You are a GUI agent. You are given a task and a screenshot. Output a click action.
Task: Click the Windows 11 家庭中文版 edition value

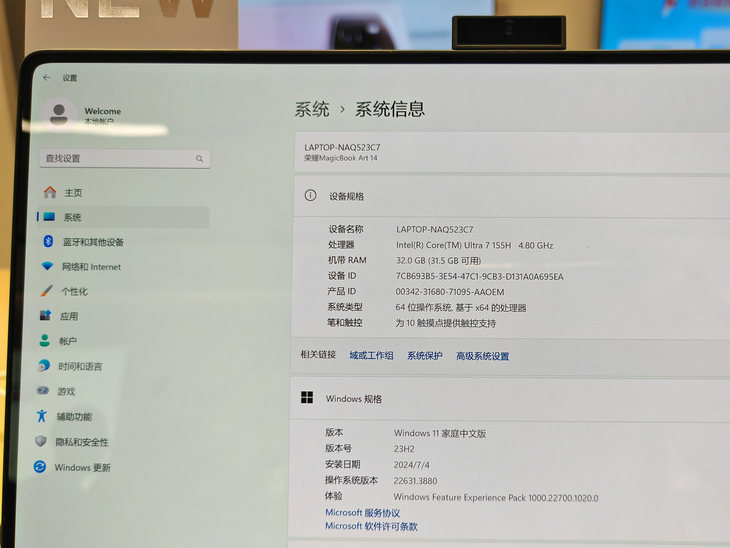pos(440,433)
